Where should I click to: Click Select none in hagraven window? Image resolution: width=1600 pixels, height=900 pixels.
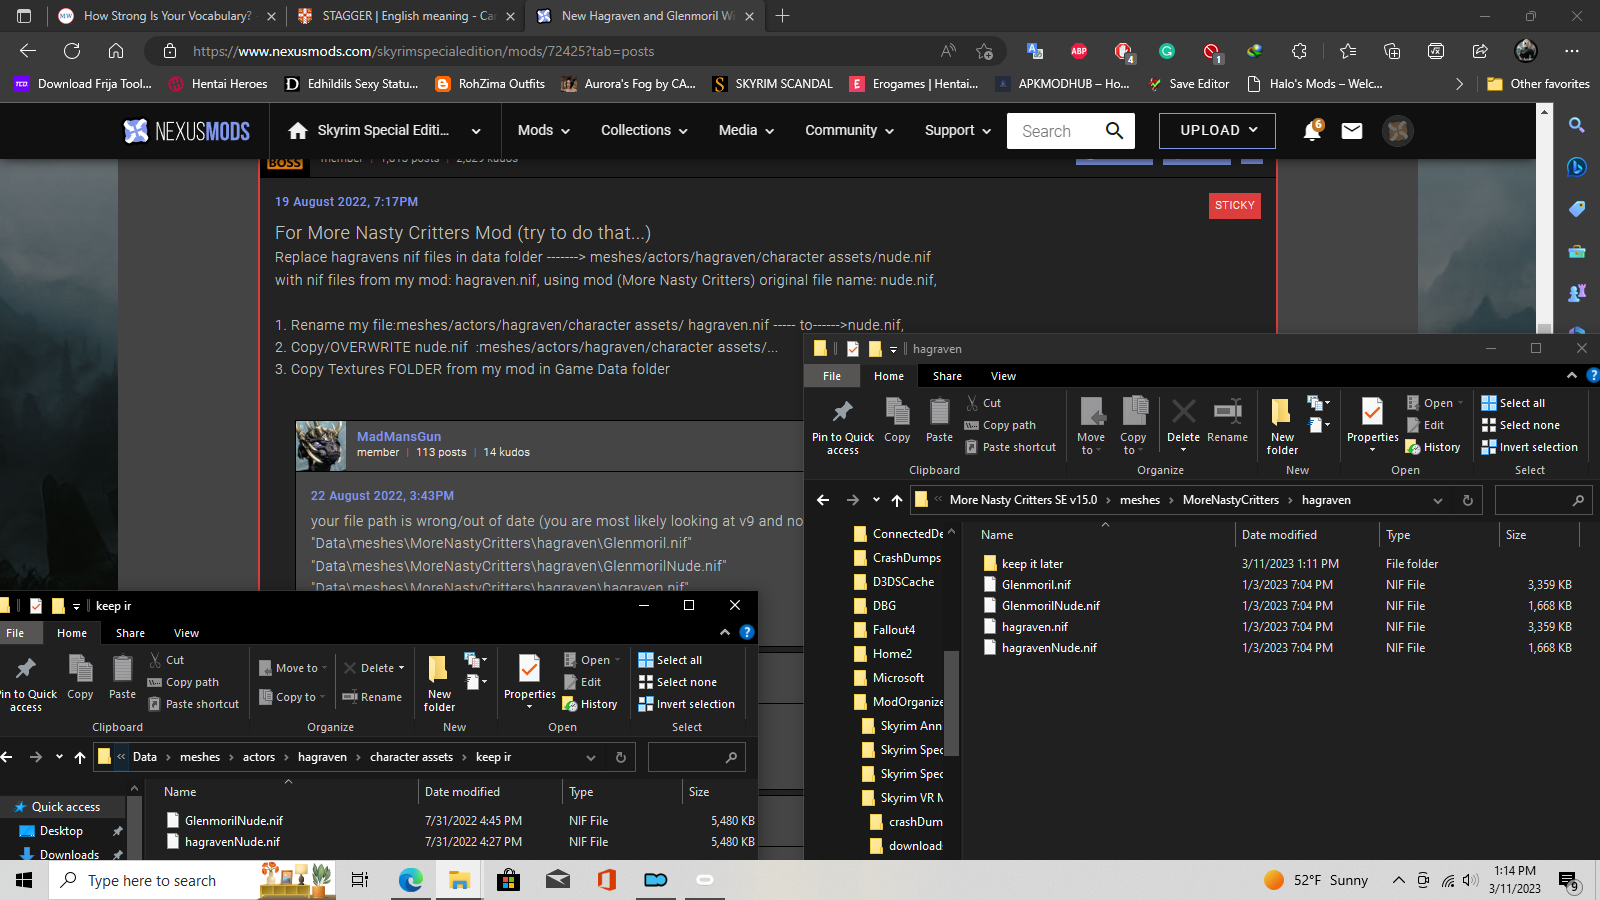(x=1528, y=425)
